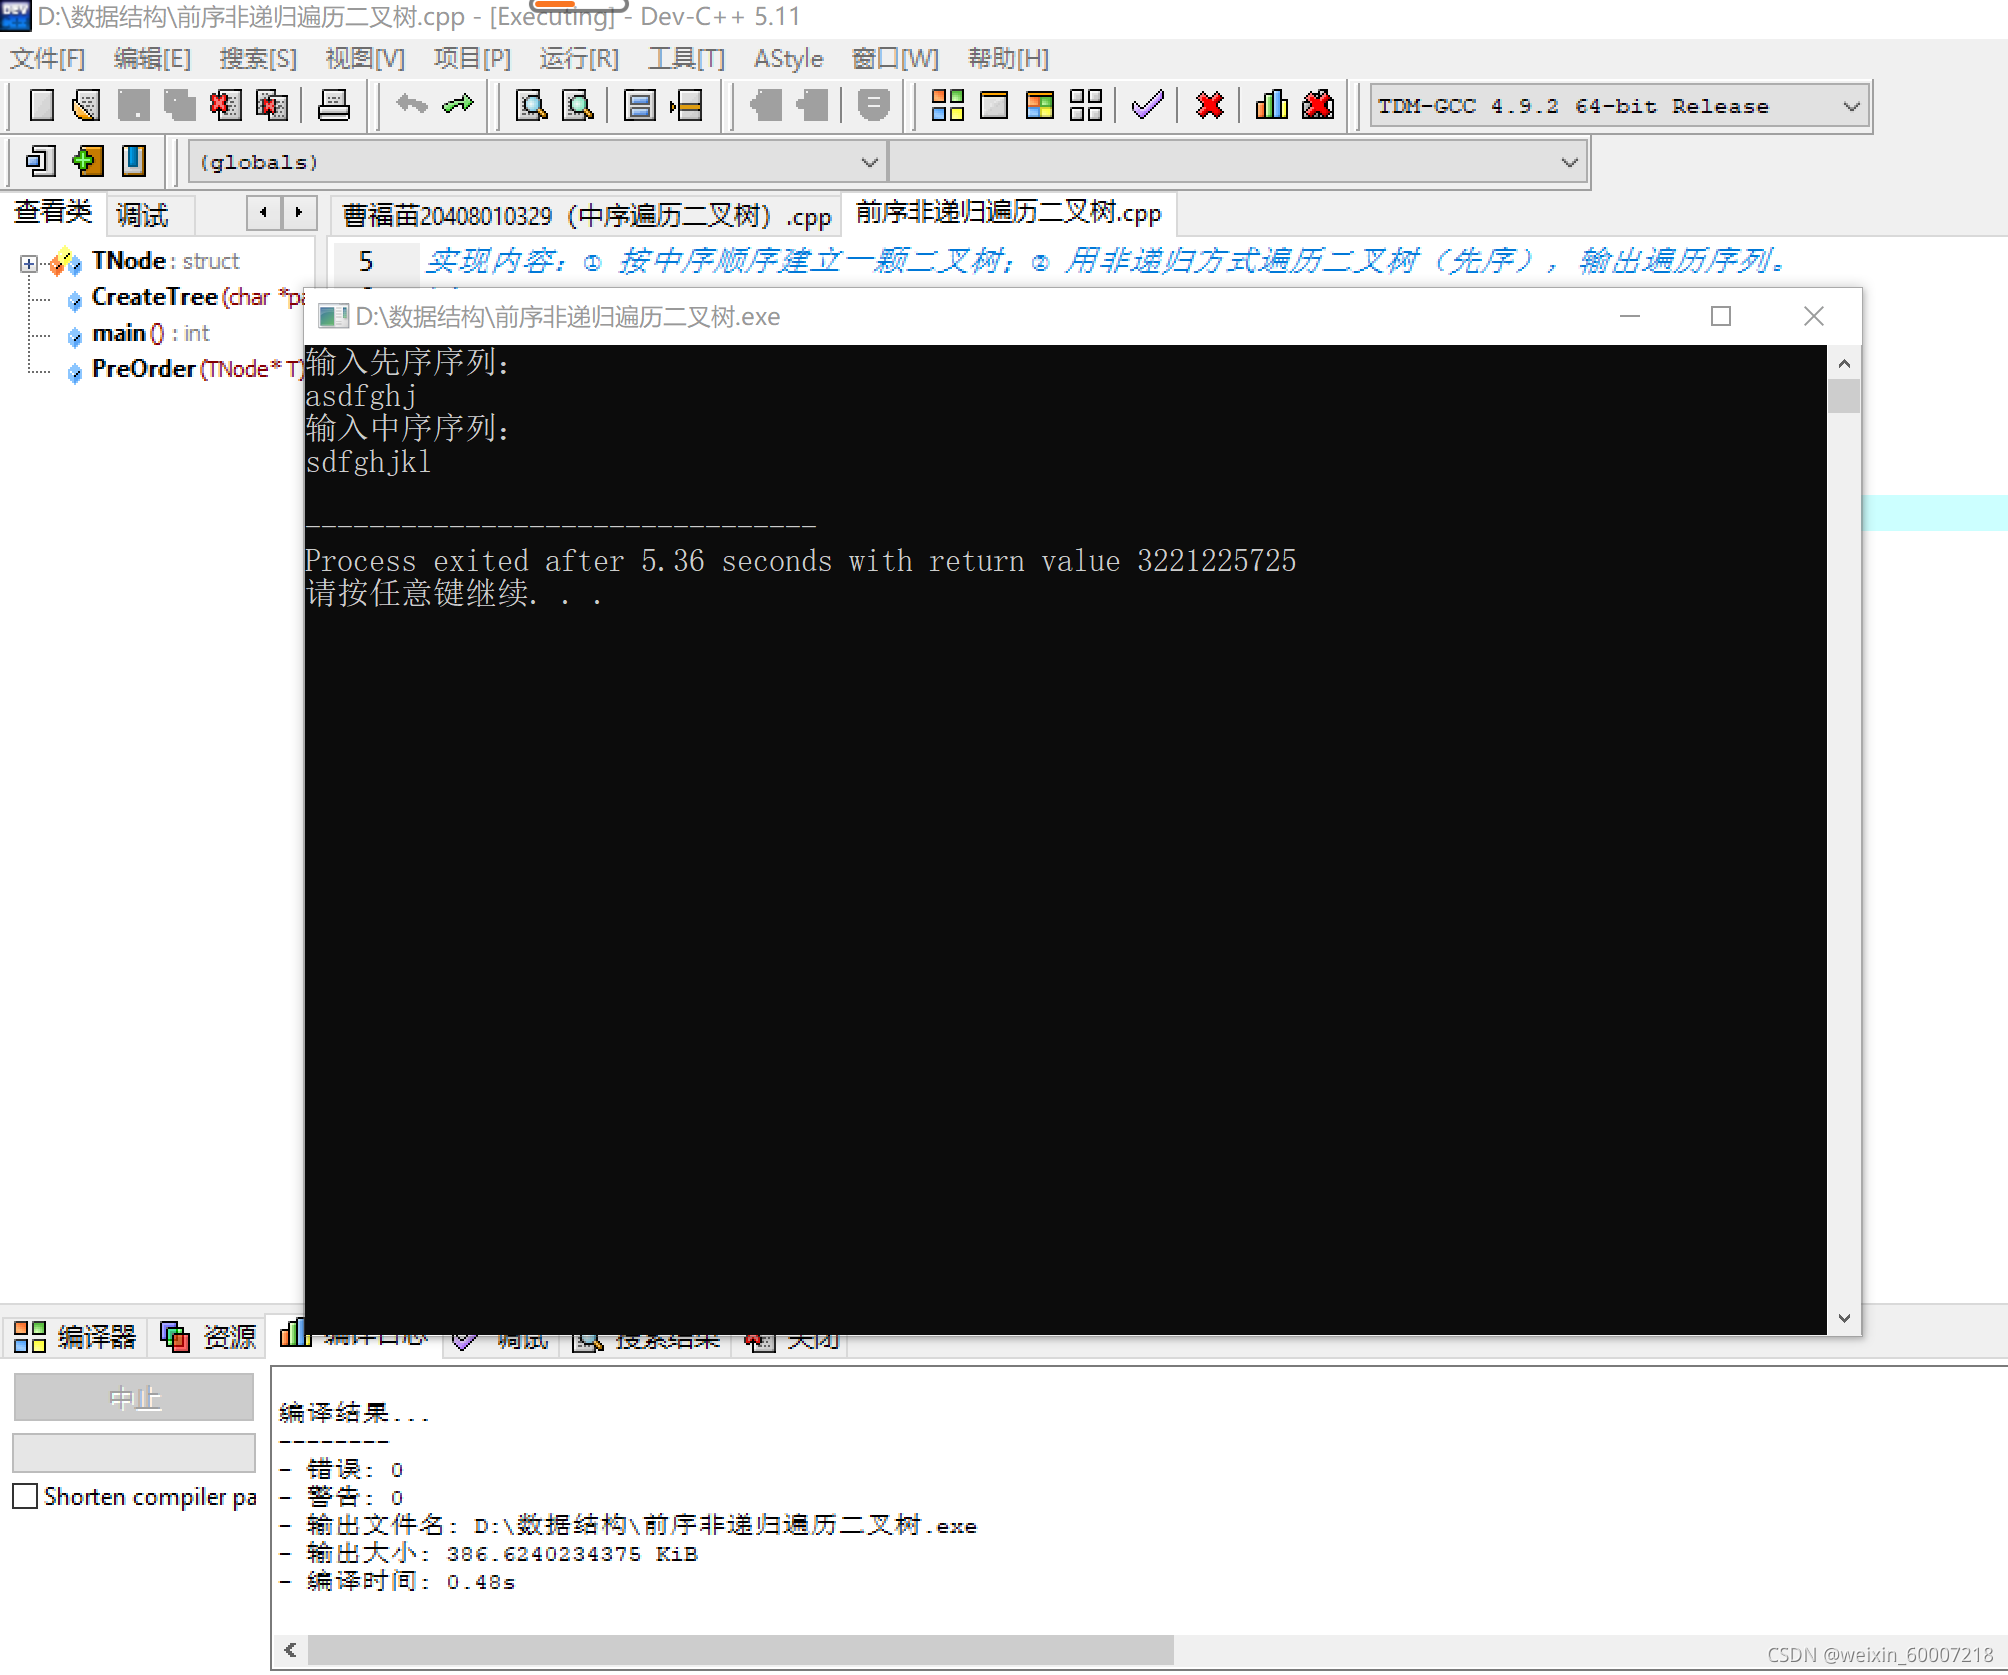
Task: Click the red X Stop Execution icon
Action: (x=1209, y=105)
